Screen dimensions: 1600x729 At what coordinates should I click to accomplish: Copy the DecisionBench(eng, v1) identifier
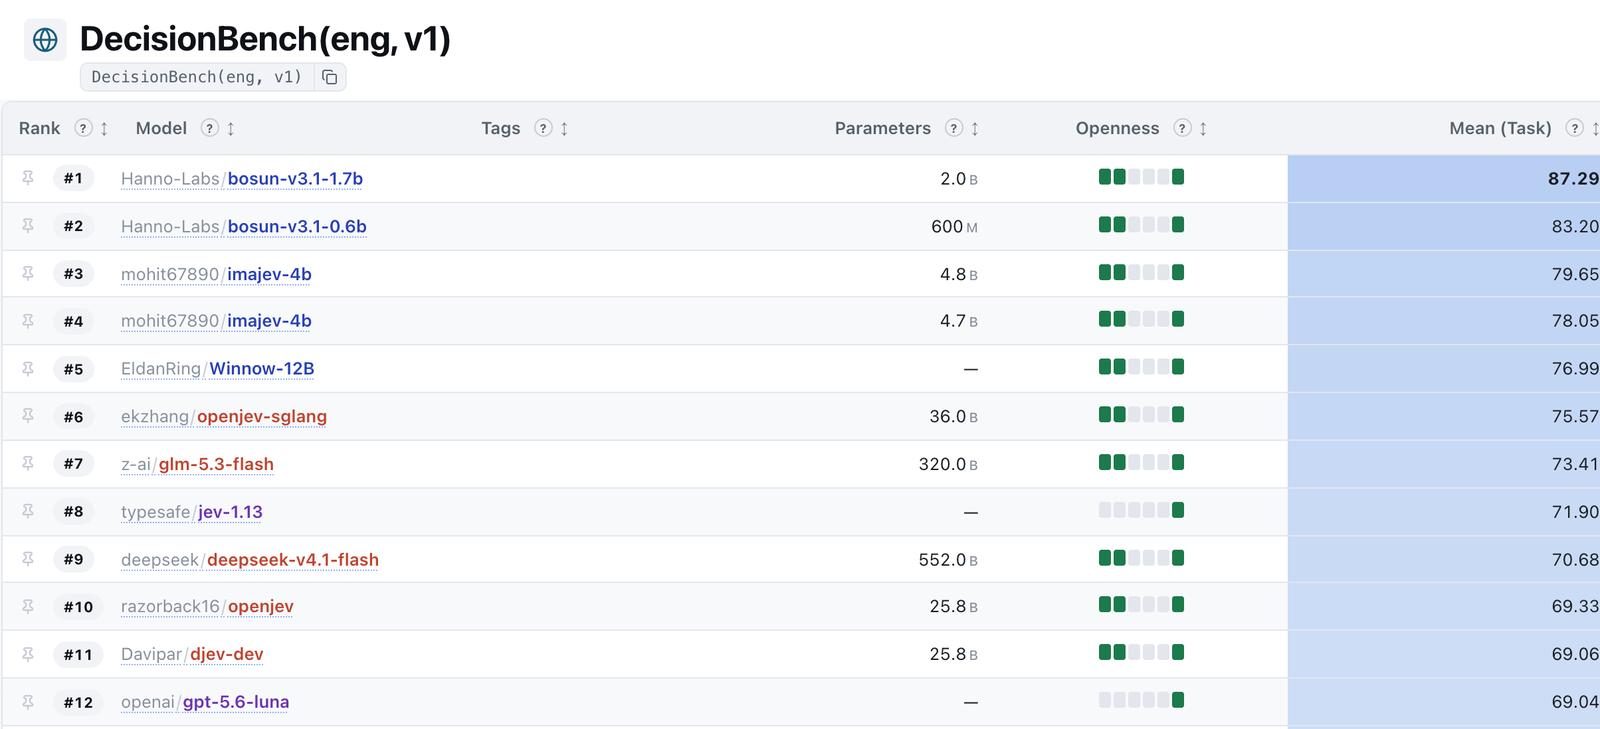[330, 77]
